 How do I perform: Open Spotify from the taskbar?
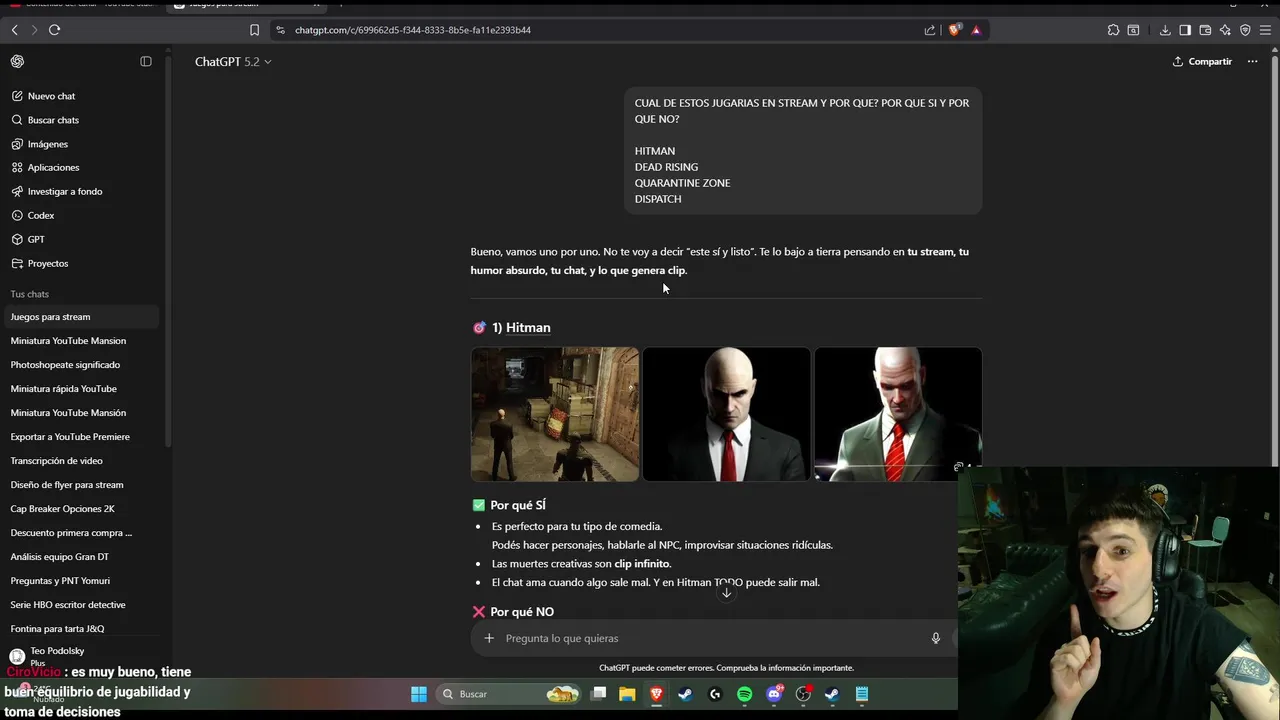click(x=745, y=694)
